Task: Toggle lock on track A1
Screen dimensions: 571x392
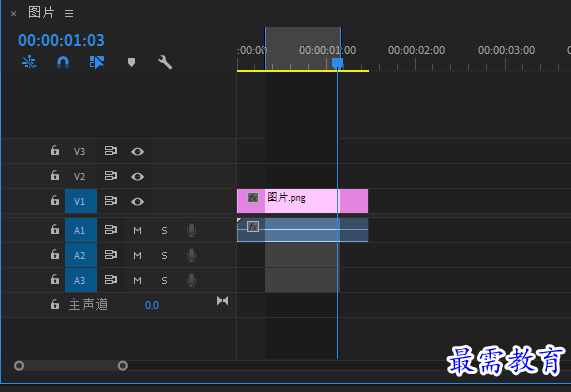Action: pos(55,229)
